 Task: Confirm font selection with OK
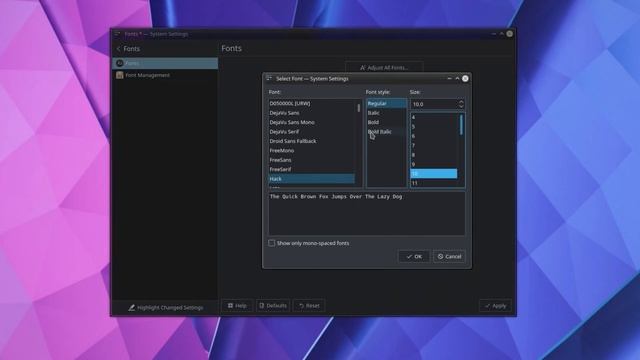click(x=414, y=256)
